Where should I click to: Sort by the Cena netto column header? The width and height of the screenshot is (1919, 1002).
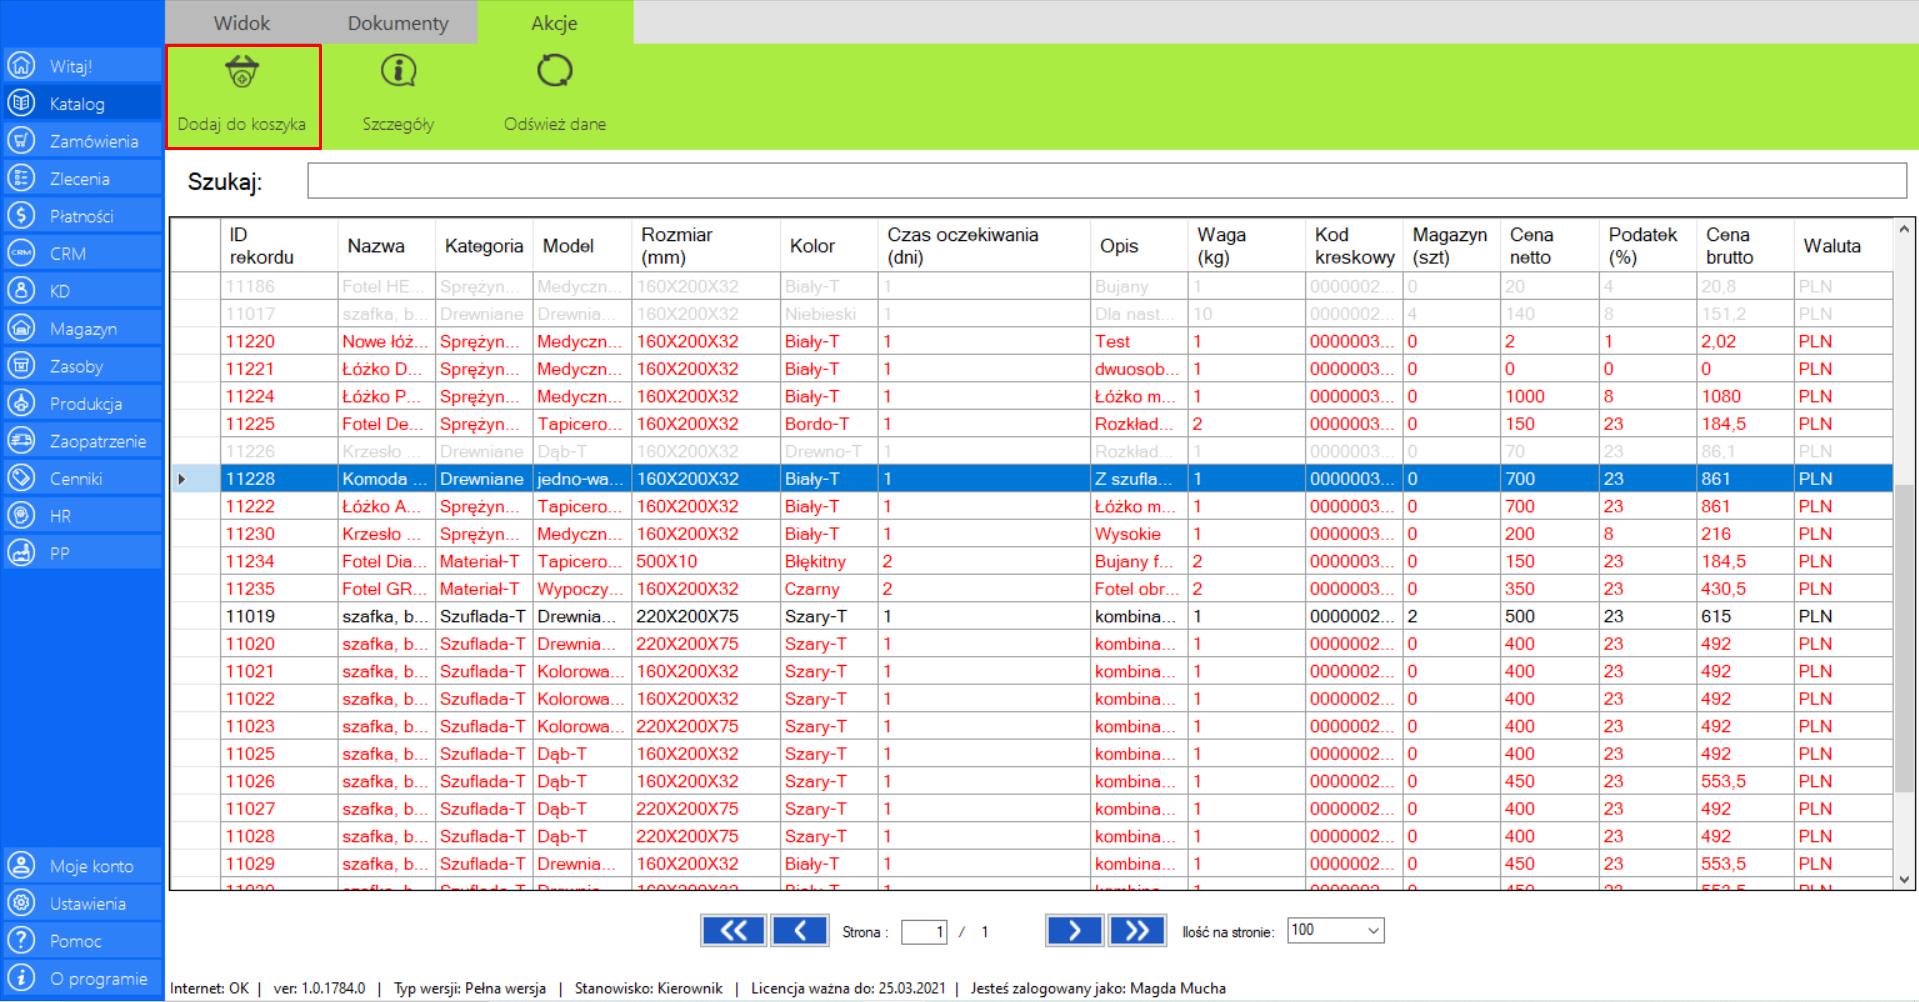pos(1531,246)
